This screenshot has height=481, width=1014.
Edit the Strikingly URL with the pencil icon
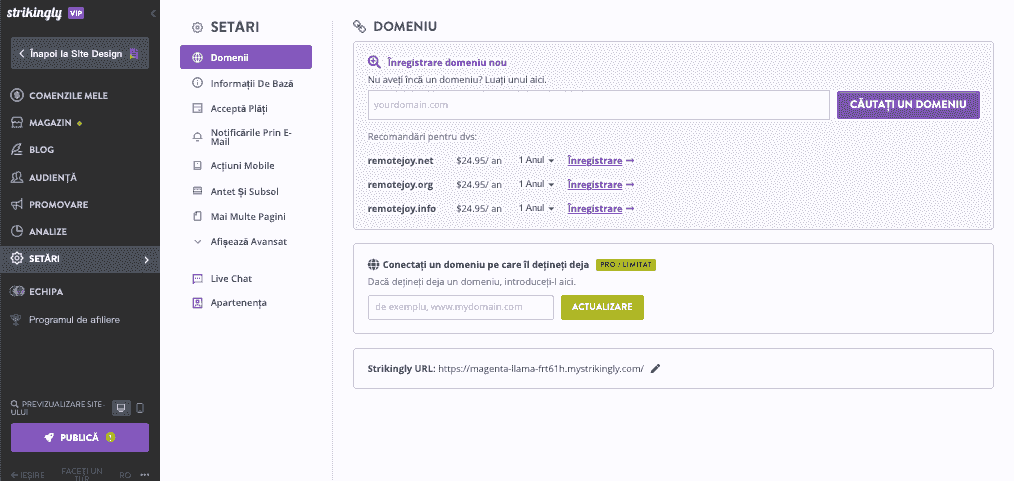[x=655, y=369]
